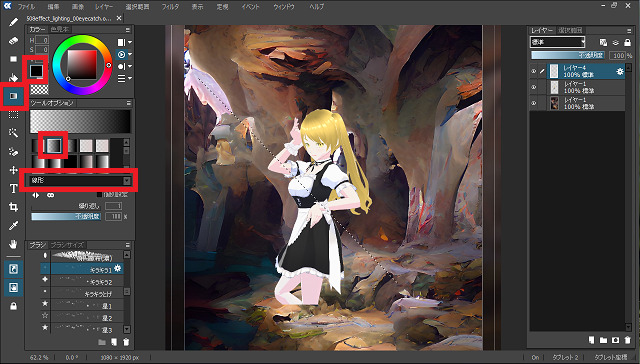Toggle the layer lock icon beside the blend mode
This screenshot has width=640, height=364.
627,42
